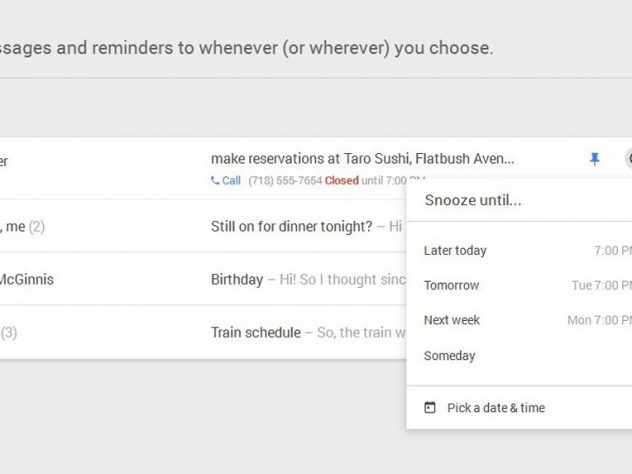Screen dimensions: 632x474
Task: Click the red Closed status text
Action: [x=341, y=181]
